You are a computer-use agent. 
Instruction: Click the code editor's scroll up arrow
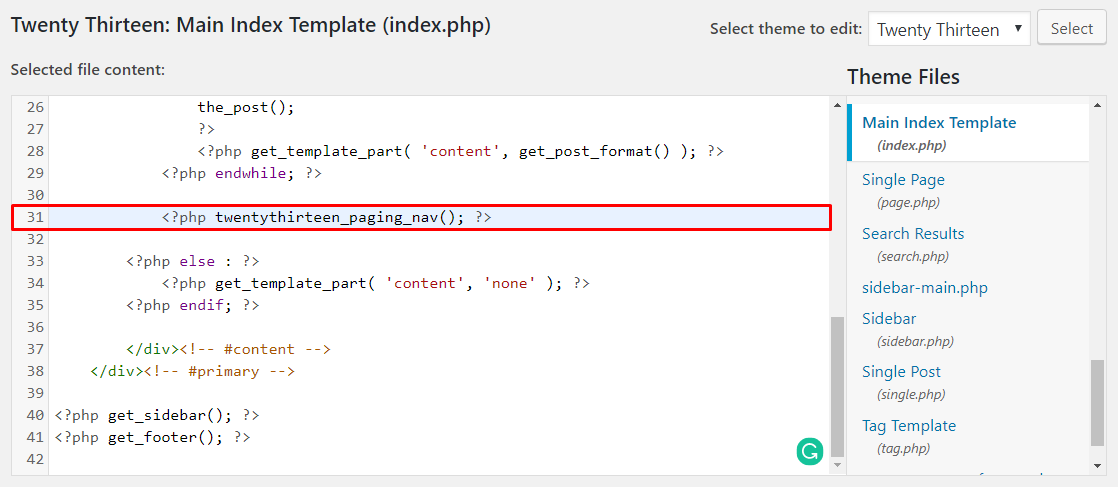pos(837,104)
